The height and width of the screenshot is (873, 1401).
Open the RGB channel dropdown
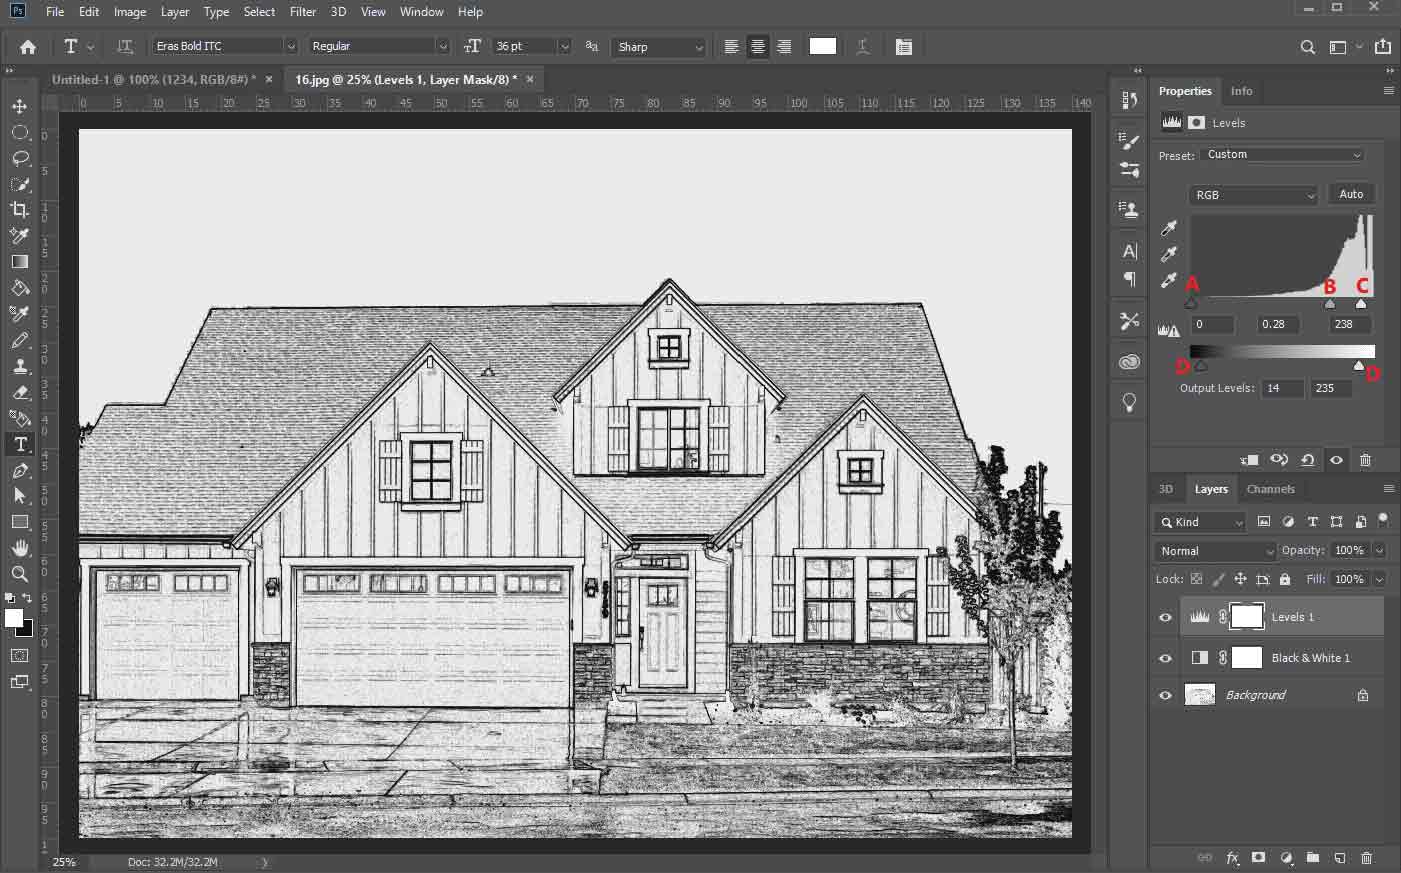point(1252,194)
